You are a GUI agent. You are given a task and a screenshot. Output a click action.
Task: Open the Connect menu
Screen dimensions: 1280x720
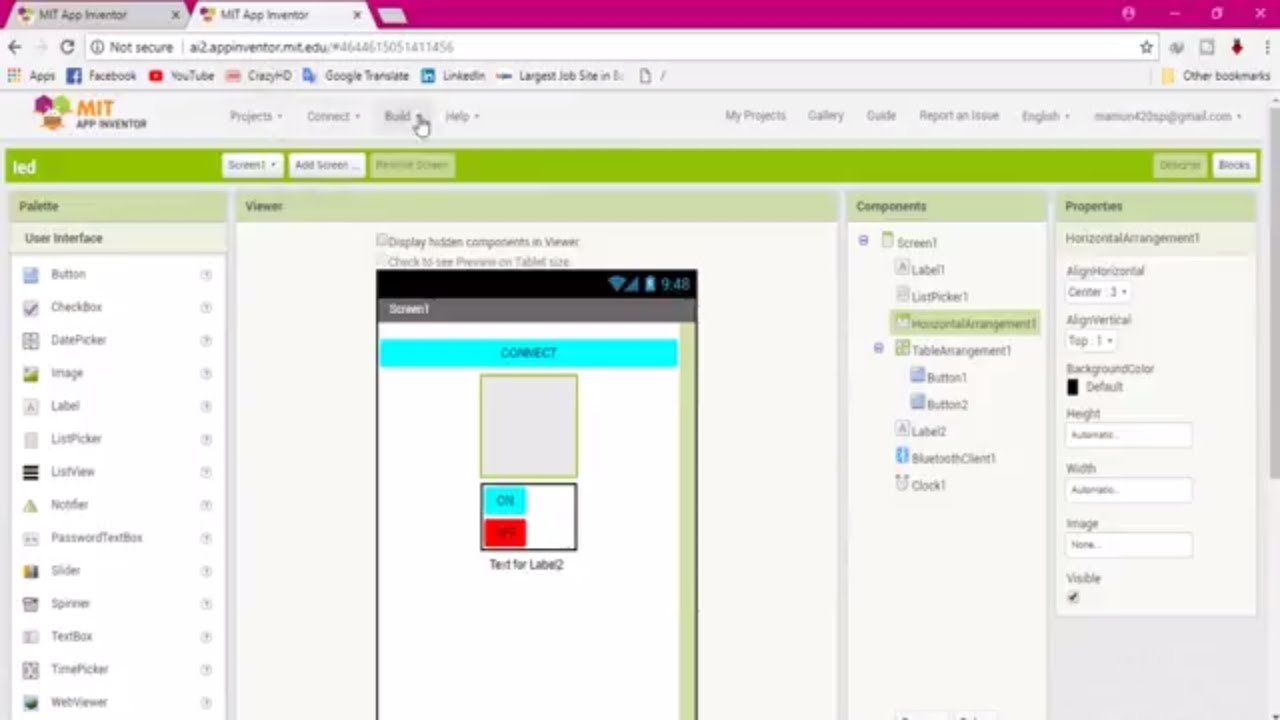pyautogui.click(x=333, y=116)
